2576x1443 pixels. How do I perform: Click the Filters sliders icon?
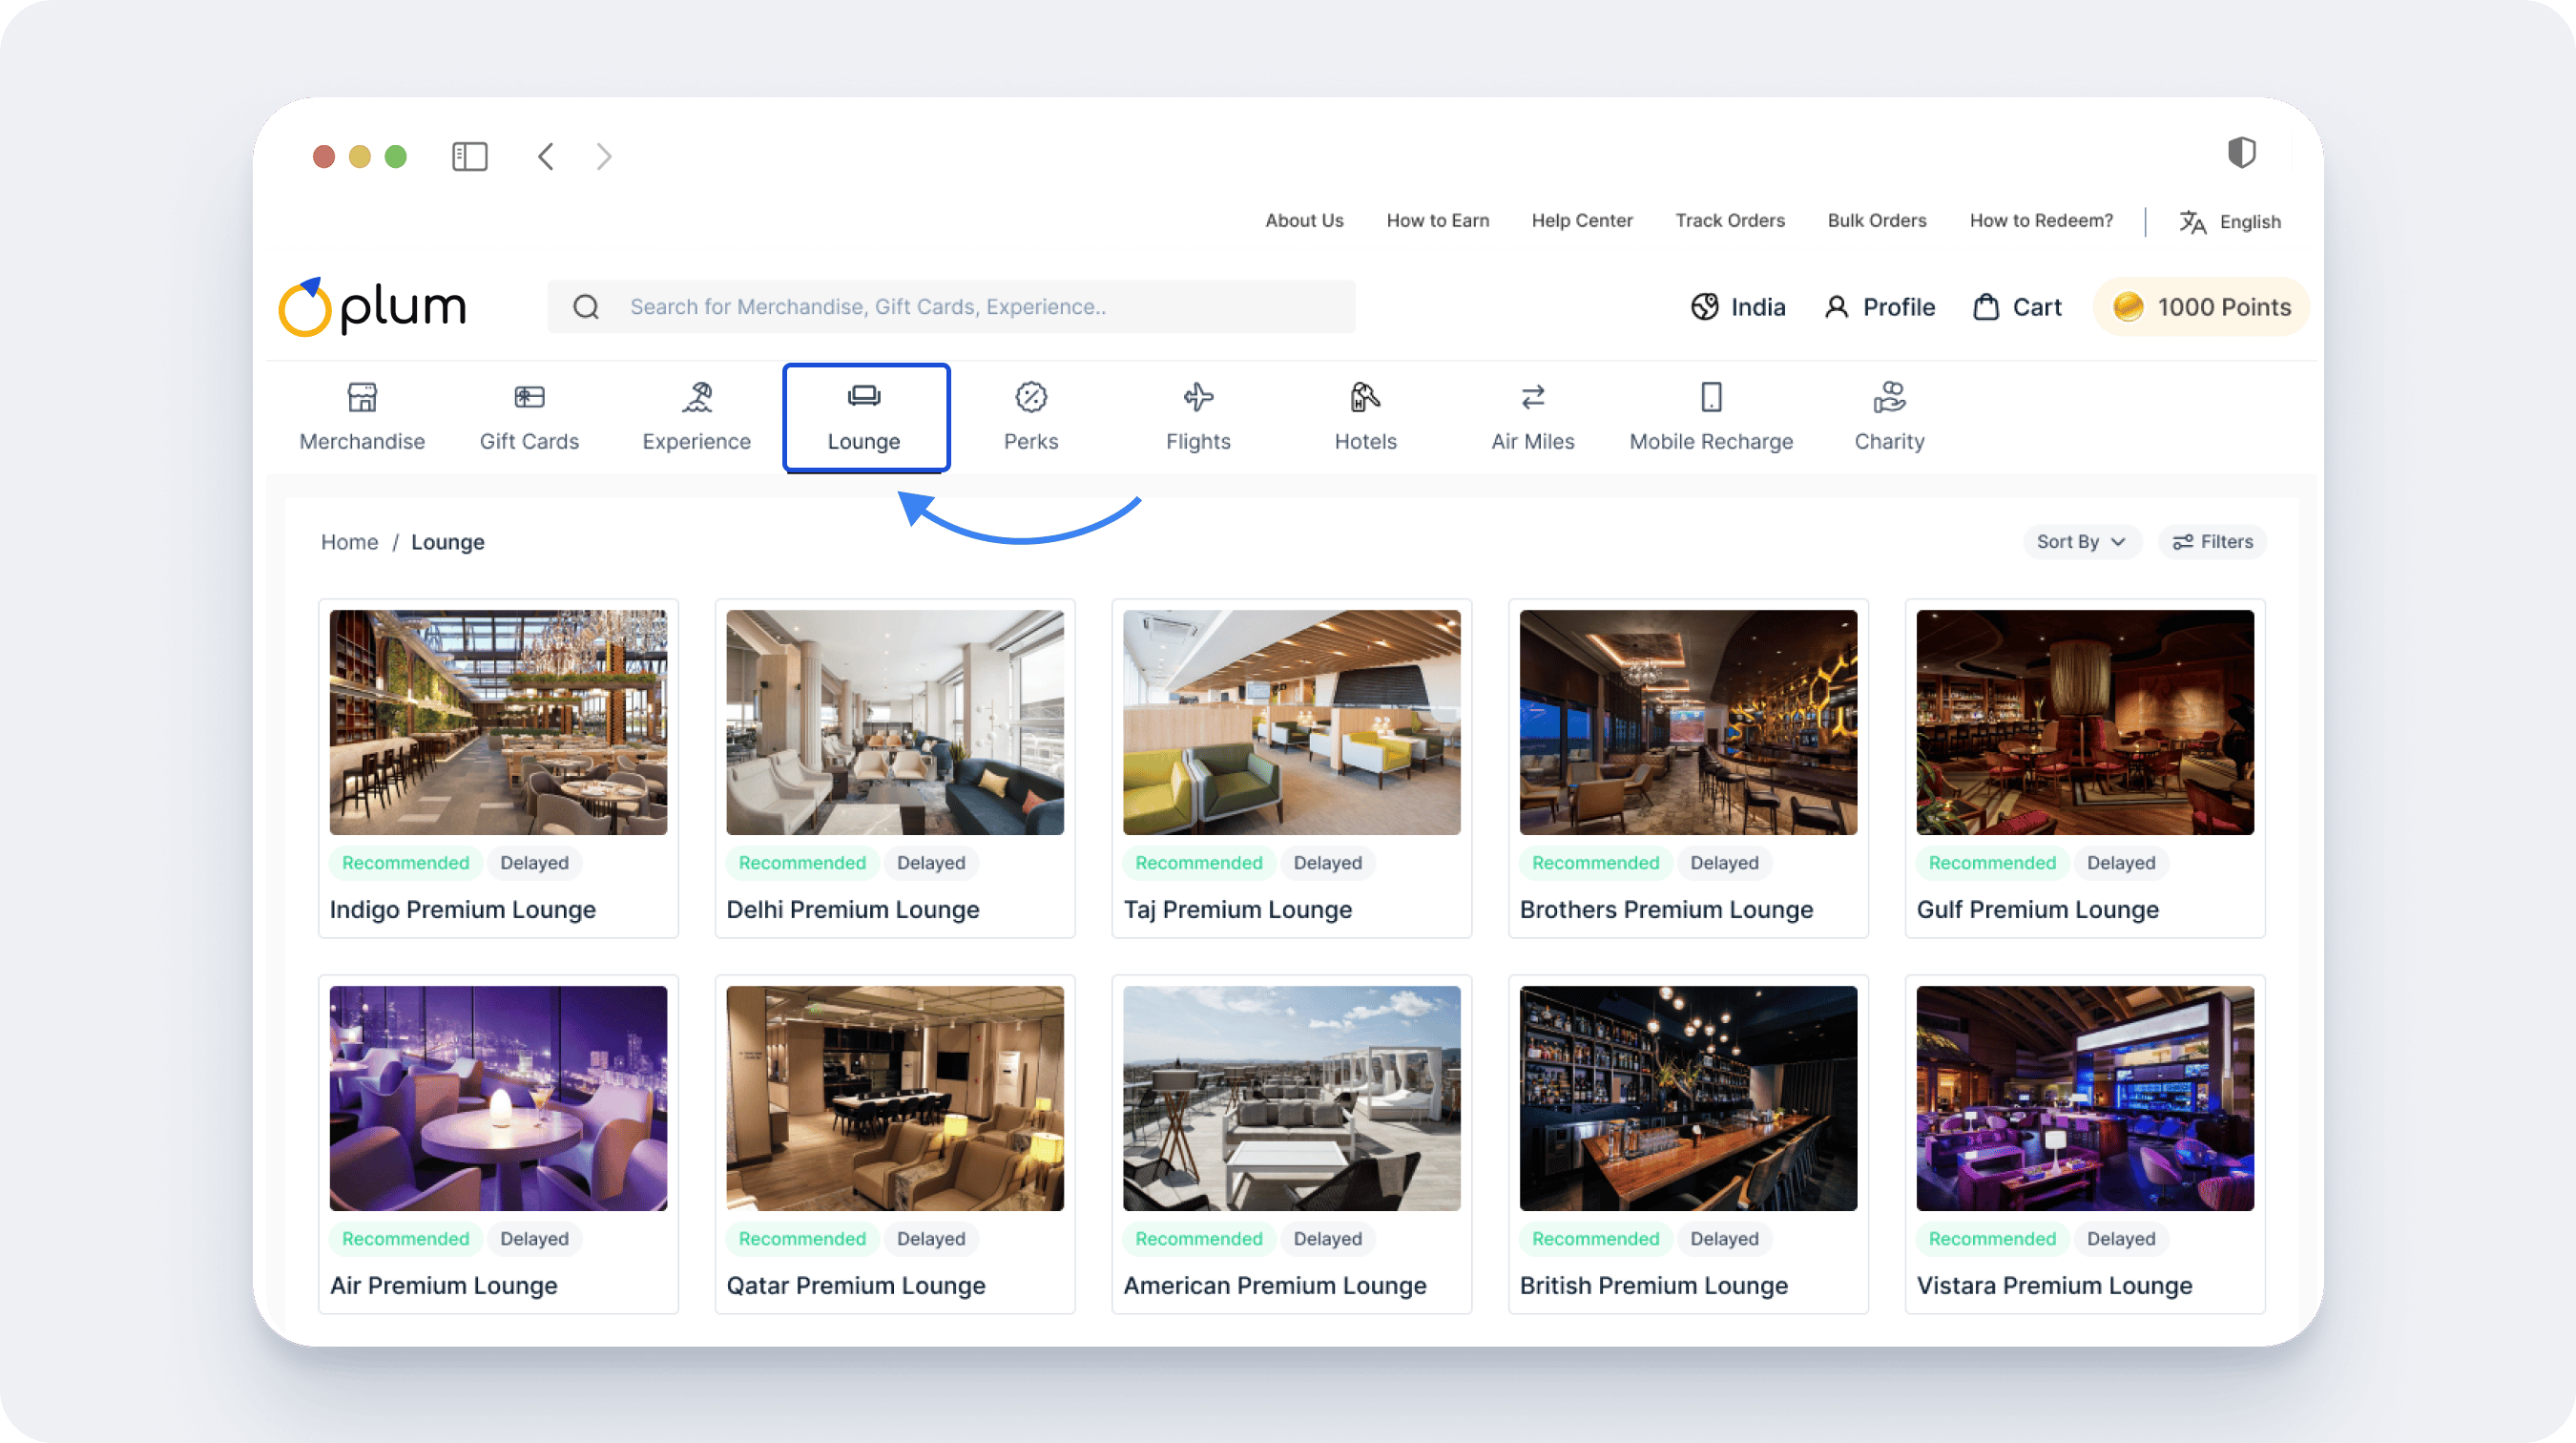pos(2183,542)
